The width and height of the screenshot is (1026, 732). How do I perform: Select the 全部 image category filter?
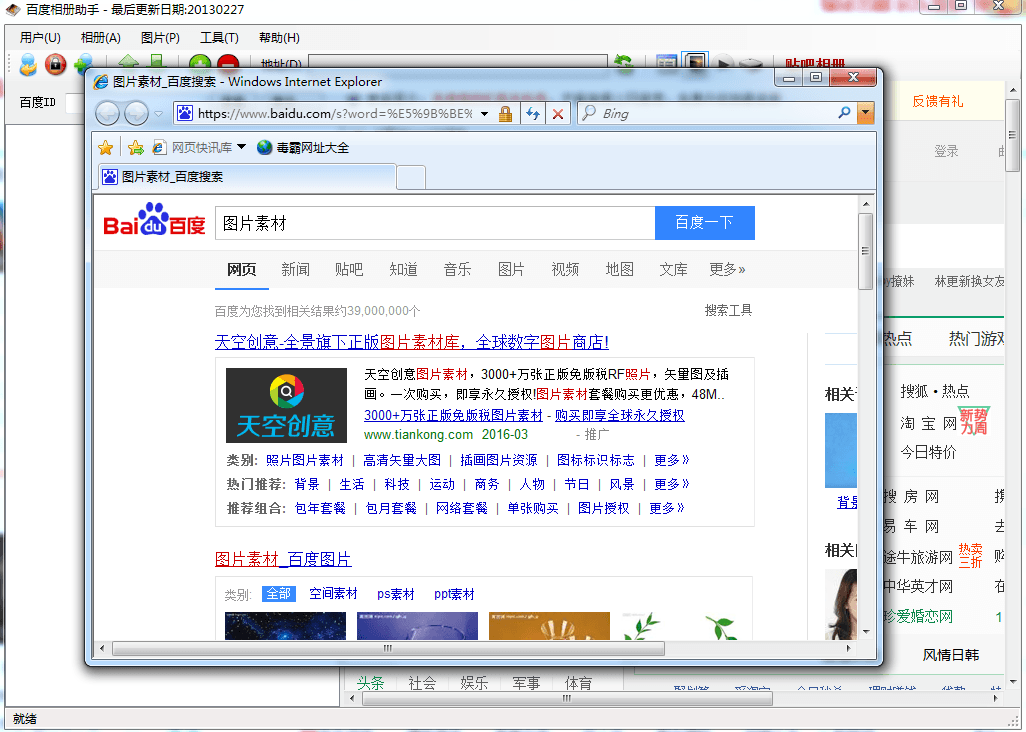coord(279,594)
